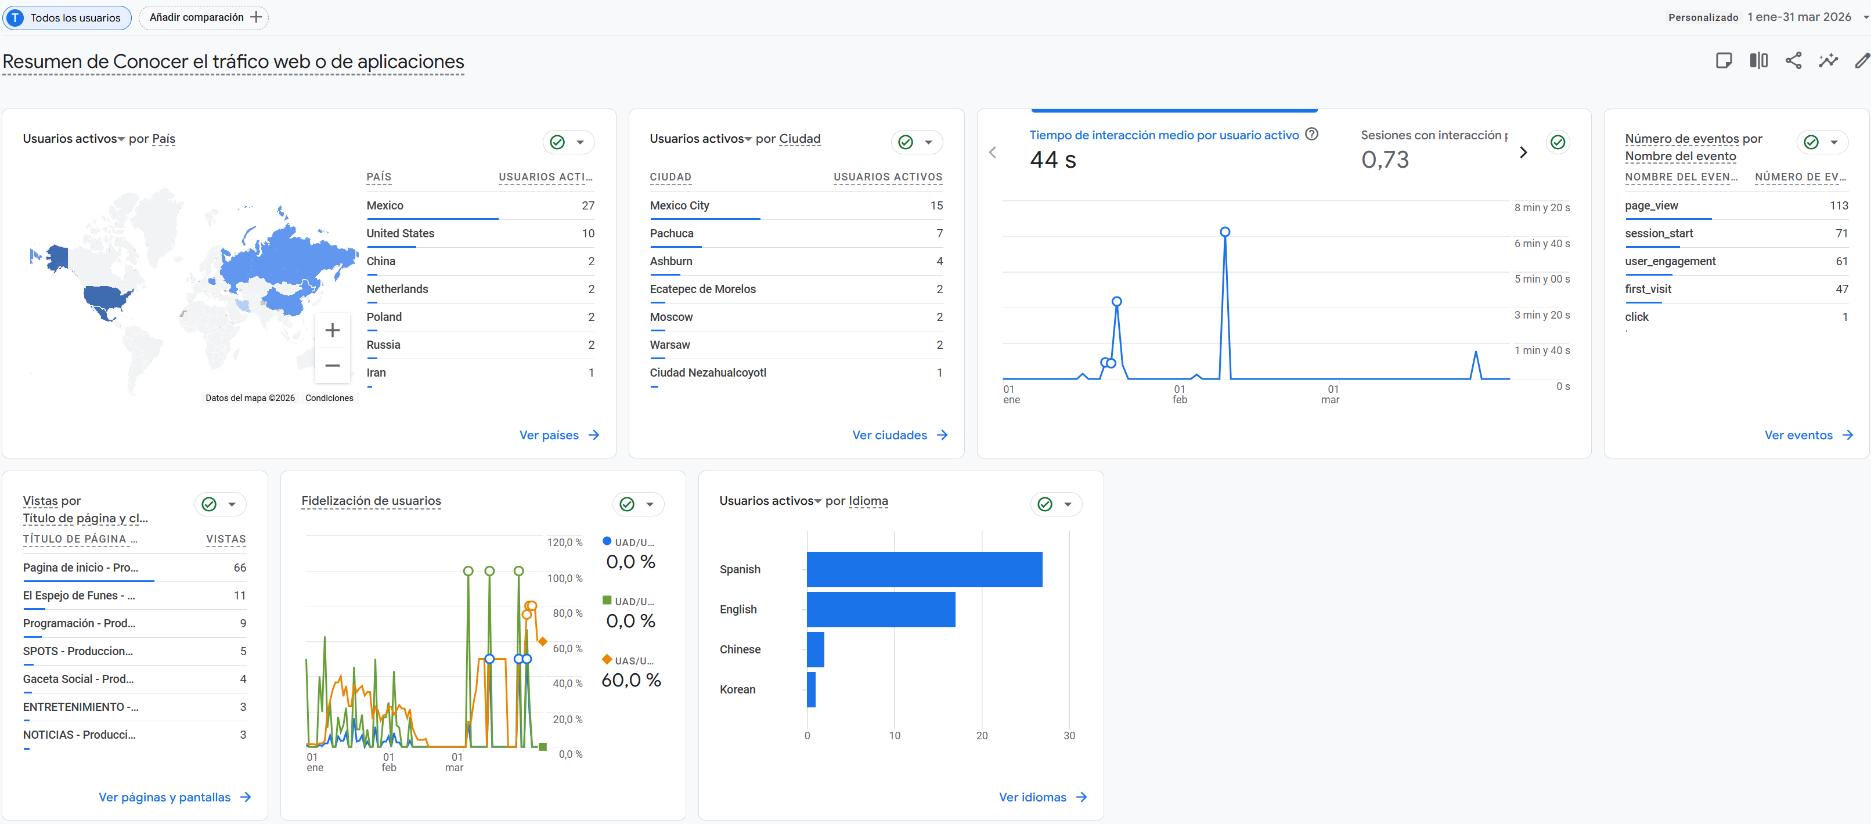Image resolution: width=1871 pixels, height=824 pixels.
Task: Click green check on Idioma card
Action: 1045,504
